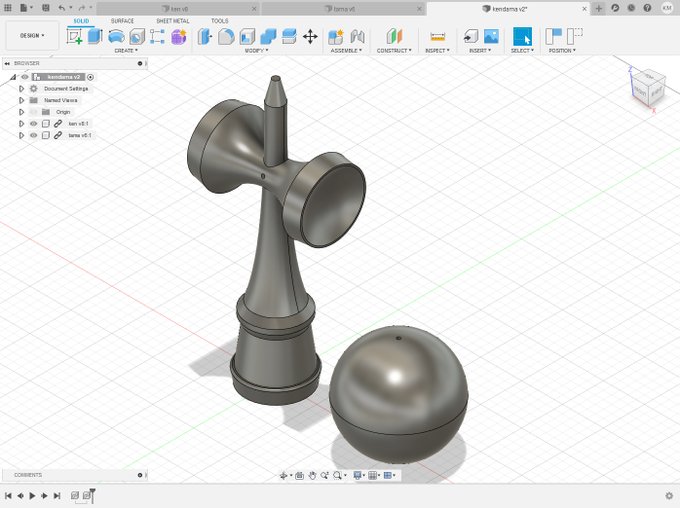Toggle the ken v8:1 selection box

[x=46, y=124]
